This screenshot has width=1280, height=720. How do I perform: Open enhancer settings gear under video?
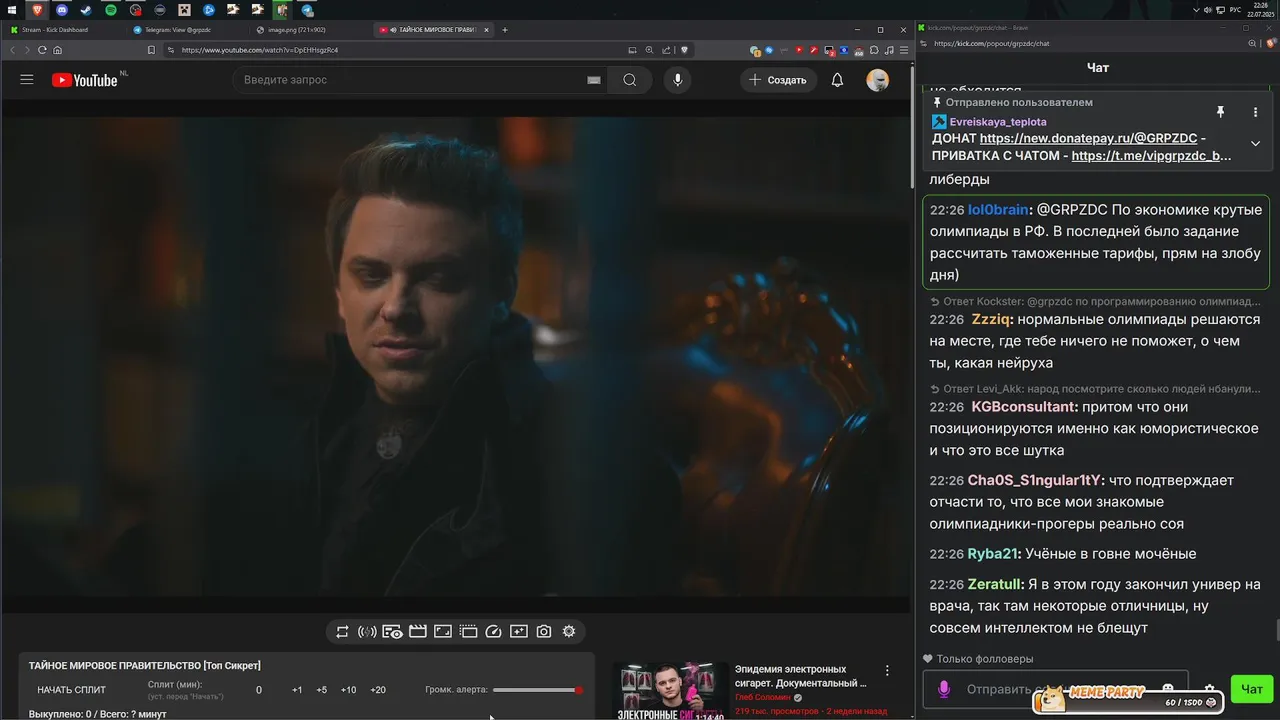coord(569,631)
